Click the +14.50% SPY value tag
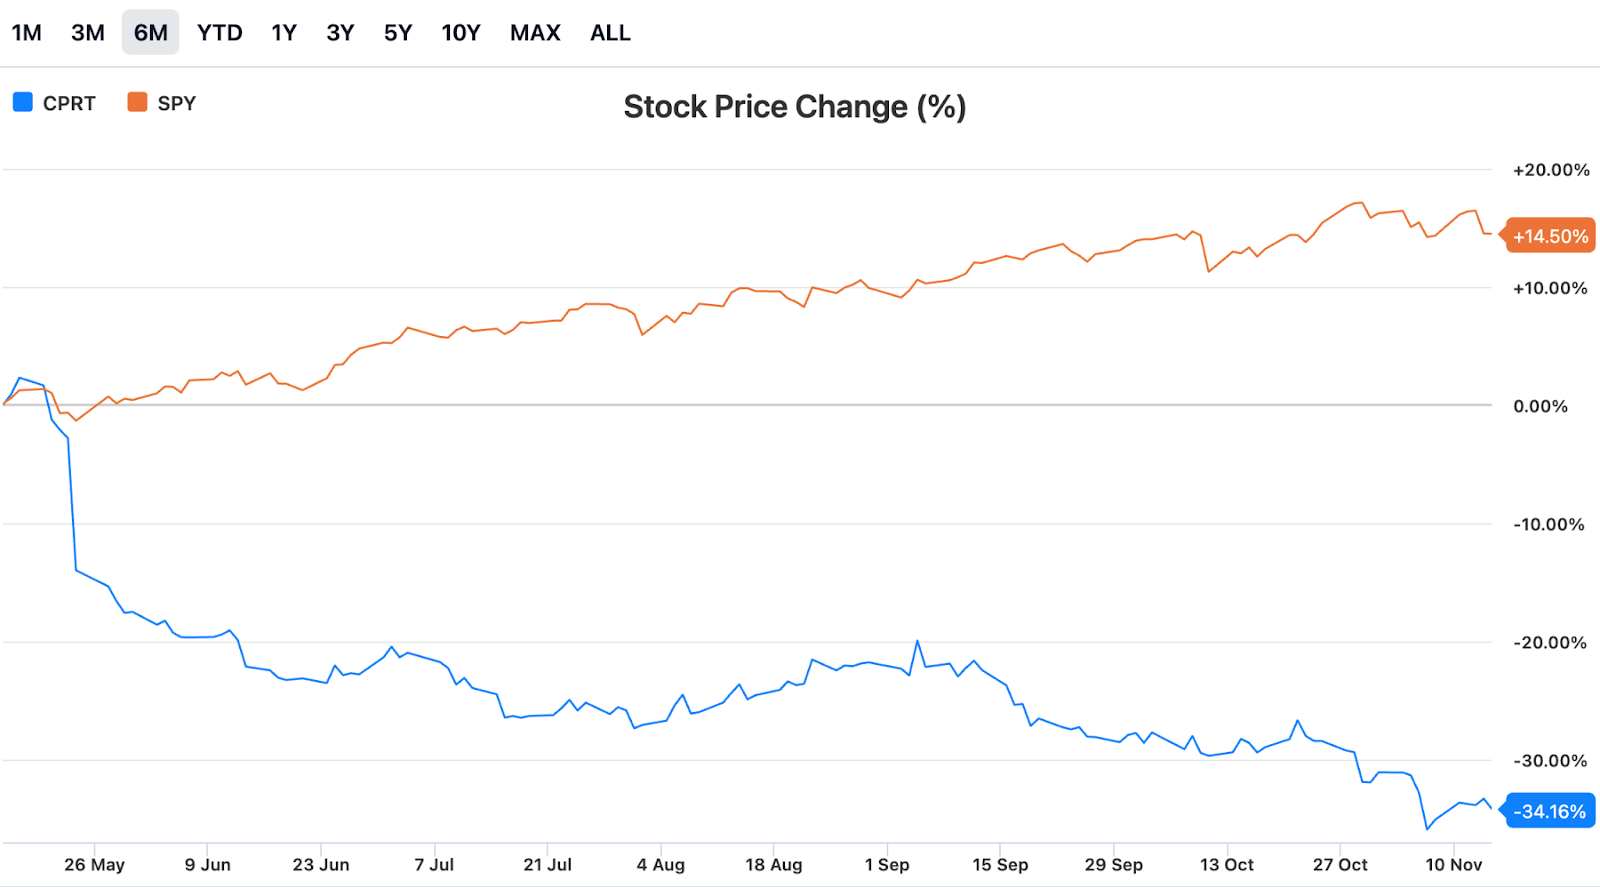Screen dimensions: 1600x887 coord(1550,236)
